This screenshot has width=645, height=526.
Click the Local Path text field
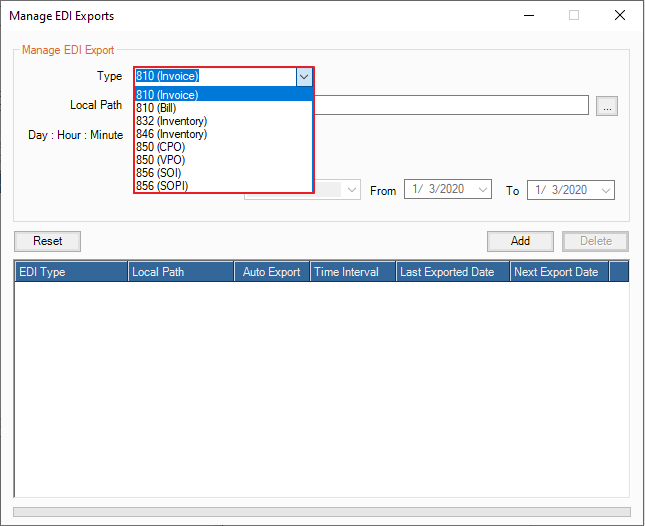point(450,106)
